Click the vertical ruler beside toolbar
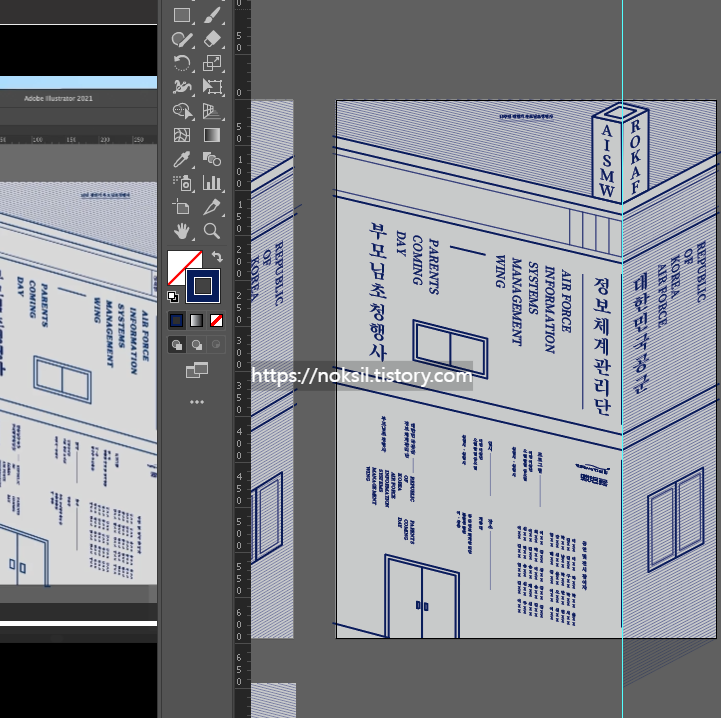 242,359
